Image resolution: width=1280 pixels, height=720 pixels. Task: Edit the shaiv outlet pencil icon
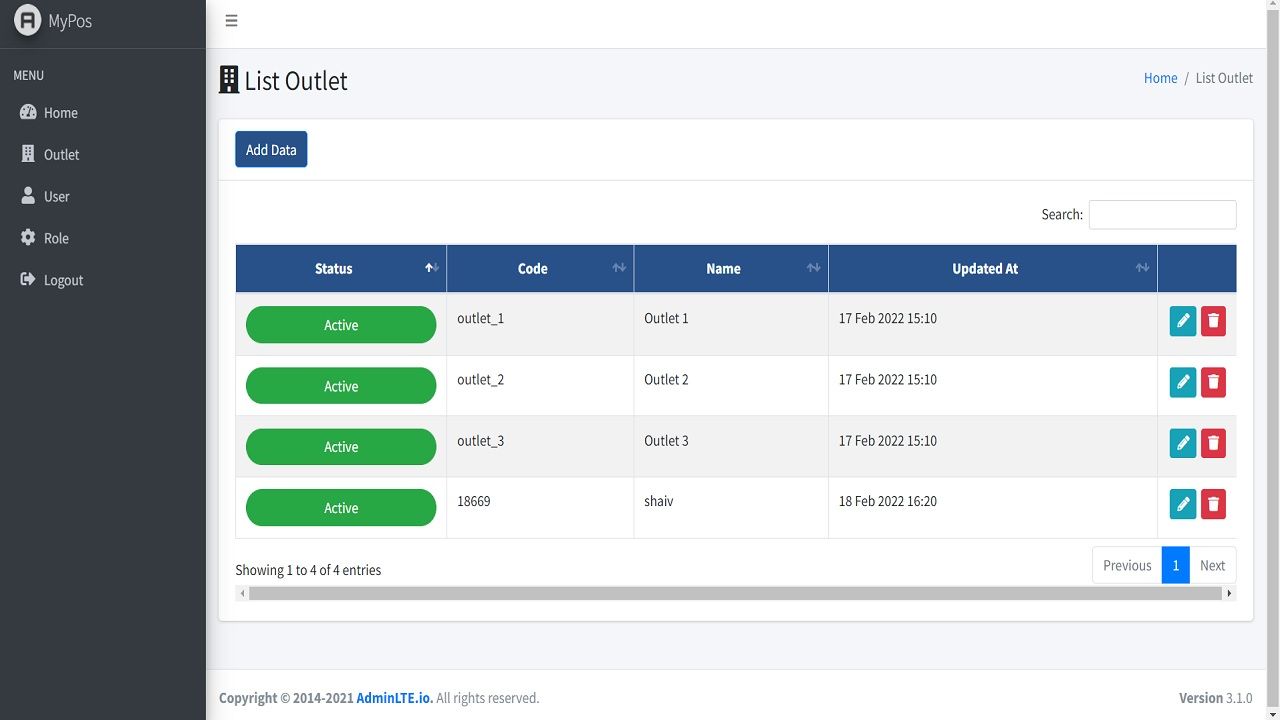click(x=1182, y=504)
